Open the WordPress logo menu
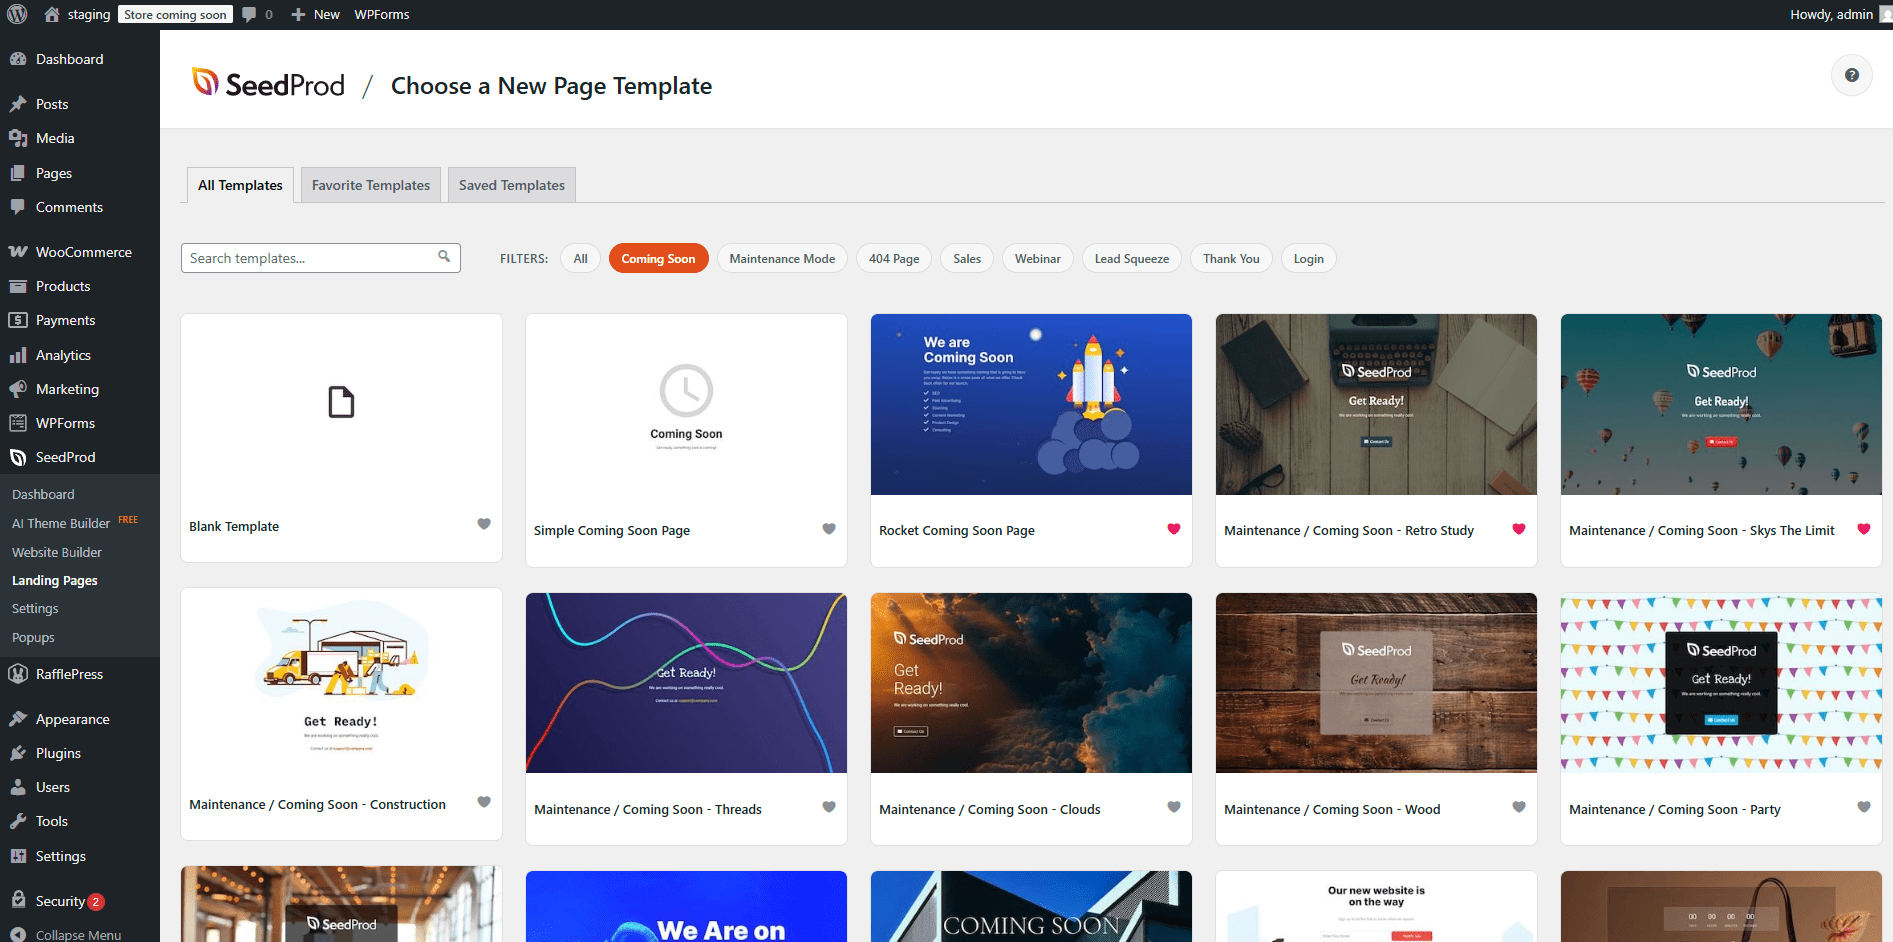Screen dimensions: 1893x942 tap(17, 14)
